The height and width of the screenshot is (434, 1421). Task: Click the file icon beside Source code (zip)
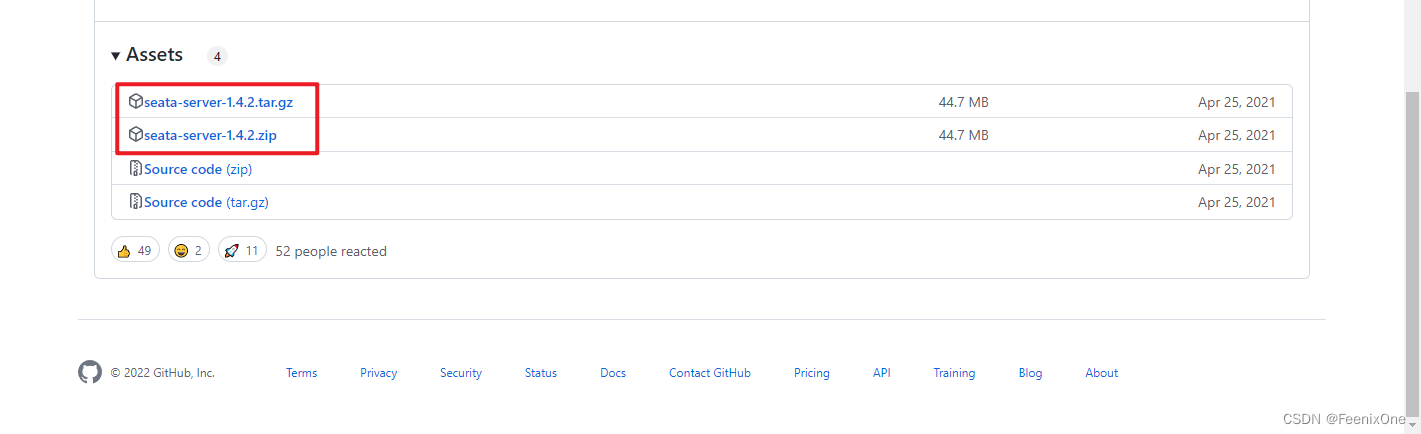[x=136, y=169]
